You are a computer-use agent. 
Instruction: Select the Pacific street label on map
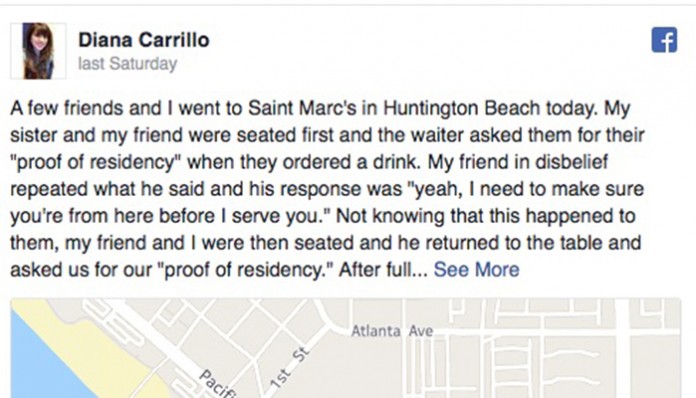click(217, 383)
